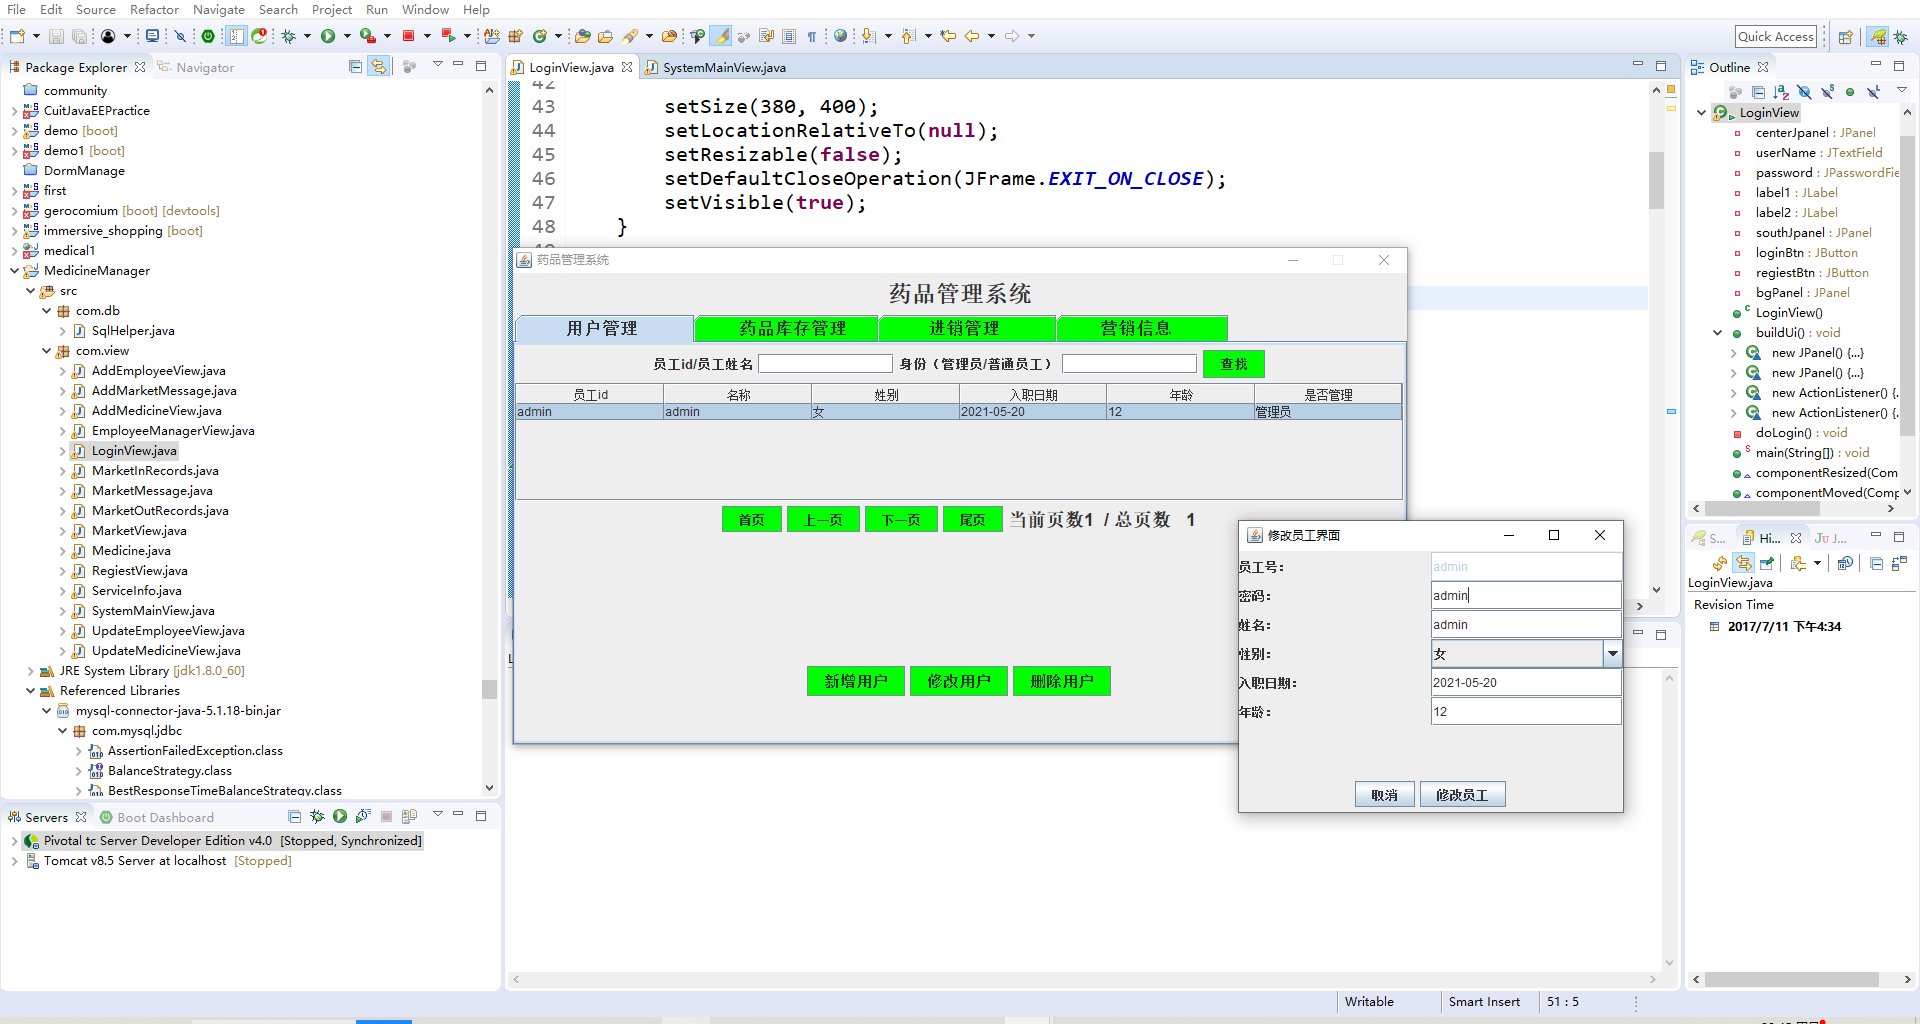
Task: Toggle Hide Static Members in Outline
Action: point(1828,92)
